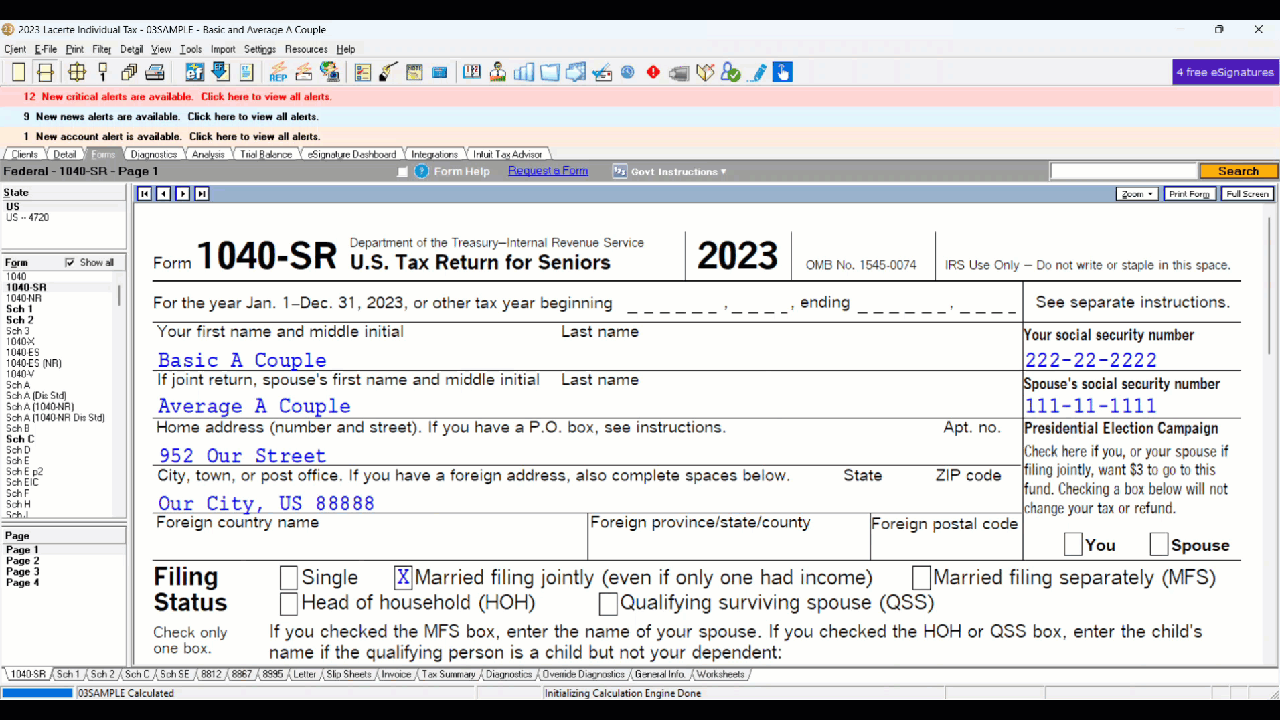Click the Full Screen button
Image resolution: width=1280 pixels, height=720 pixels.
[1248, 194]
